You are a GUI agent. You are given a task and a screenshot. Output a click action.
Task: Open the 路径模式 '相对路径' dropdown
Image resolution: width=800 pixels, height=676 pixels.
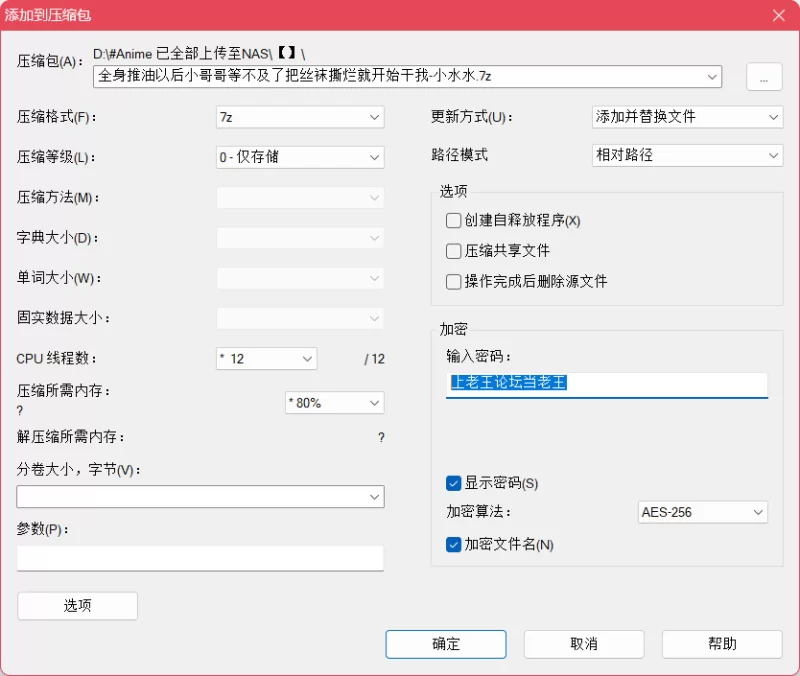tap(687, 155)
